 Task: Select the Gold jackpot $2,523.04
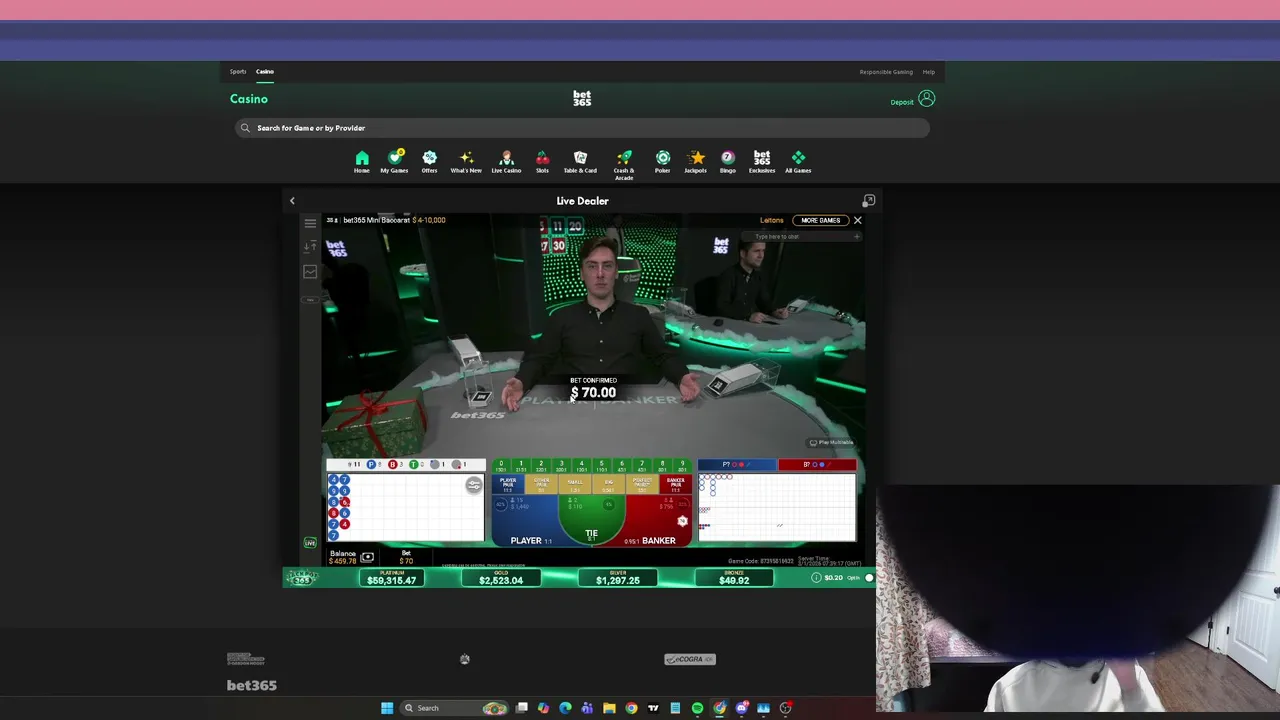tap(501, 579)
